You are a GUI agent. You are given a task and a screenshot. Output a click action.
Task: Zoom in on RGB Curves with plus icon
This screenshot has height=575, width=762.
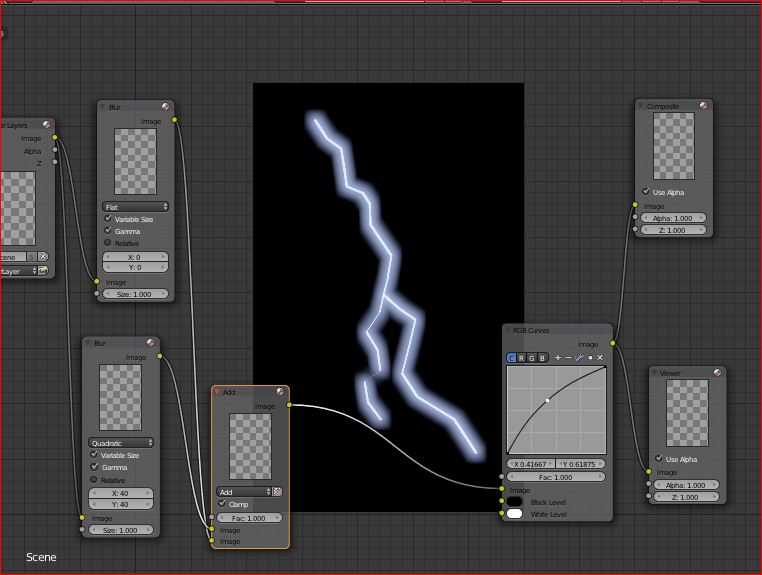click(557, 358)
